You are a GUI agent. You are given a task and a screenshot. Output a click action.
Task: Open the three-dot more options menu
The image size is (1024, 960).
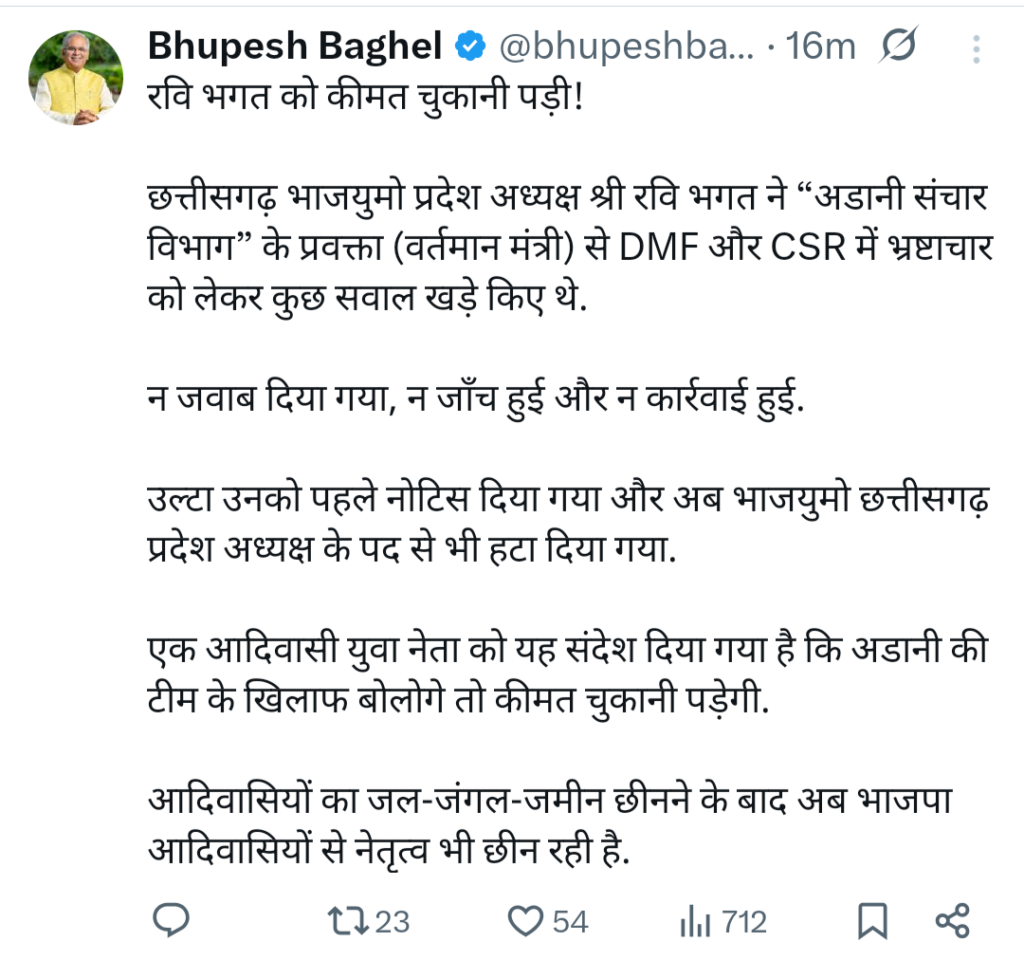[977, 47]
